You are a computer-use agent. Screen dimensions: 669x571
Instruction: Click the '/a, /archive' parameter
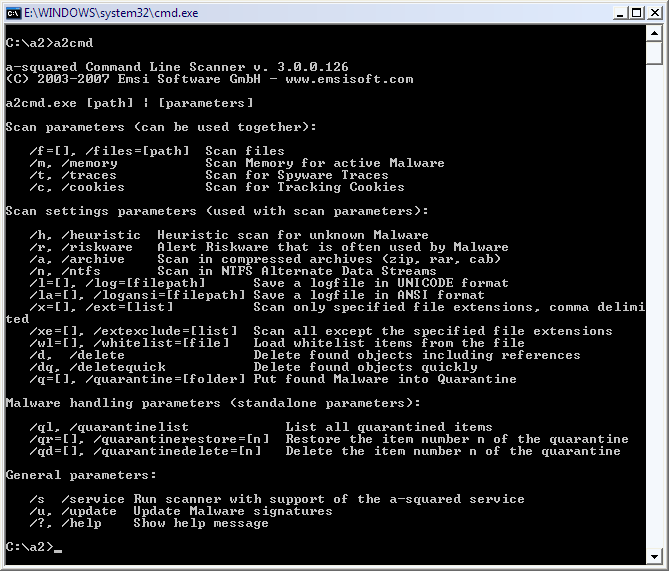point(77,259)
